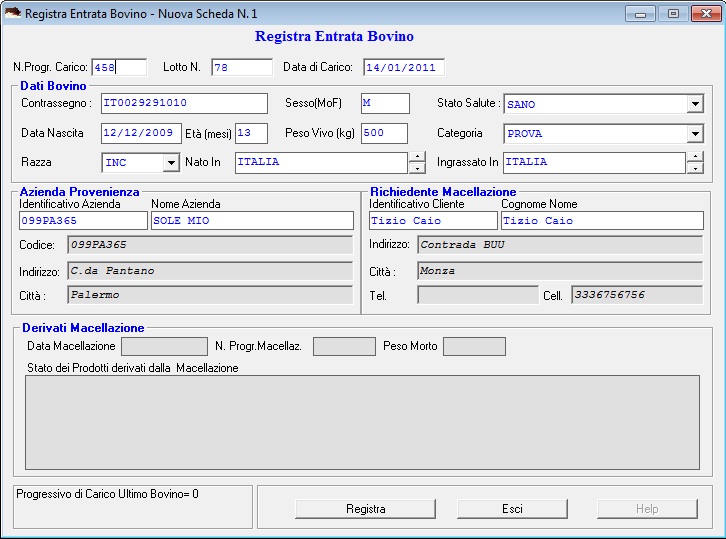Click the Data Nascita field
The image size is (726, 539).
pos(141,133)
